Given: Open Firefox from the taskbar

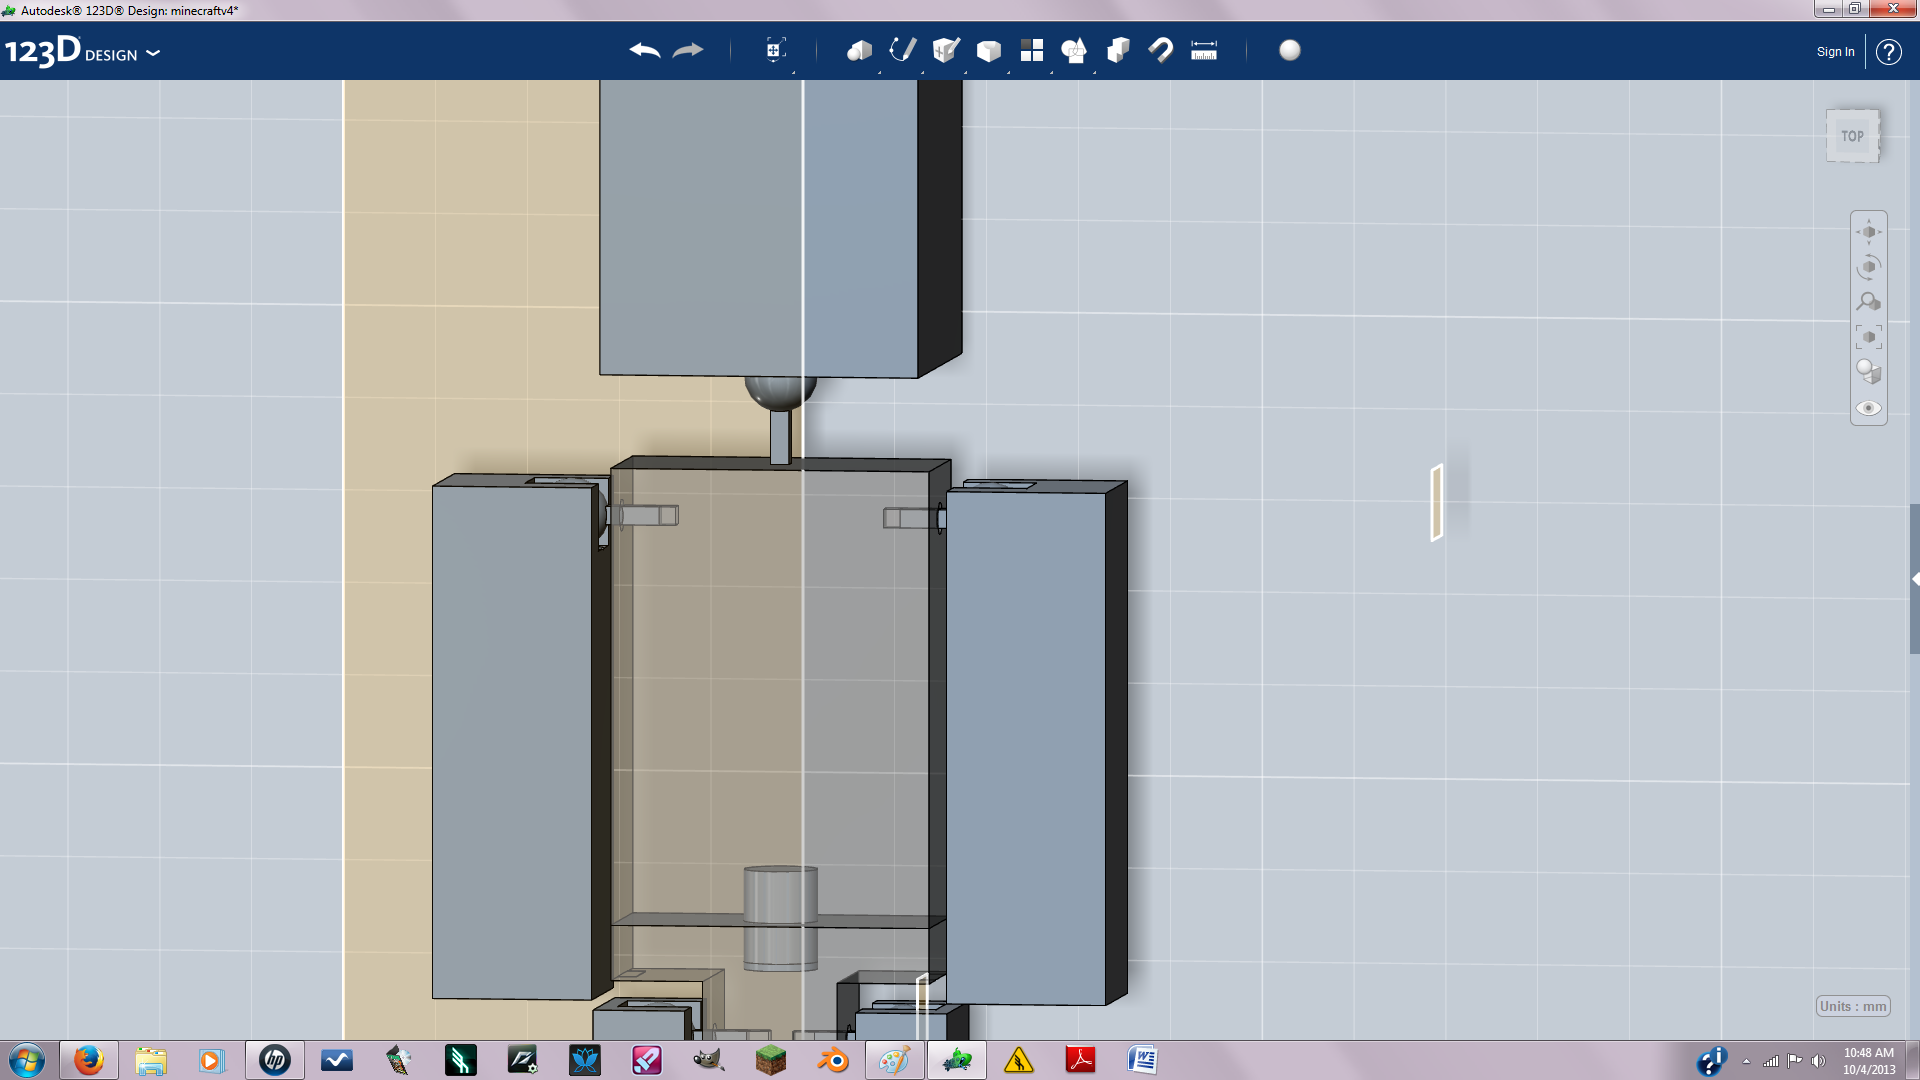Looking at the screenshot, I should tap(89, 1060).
